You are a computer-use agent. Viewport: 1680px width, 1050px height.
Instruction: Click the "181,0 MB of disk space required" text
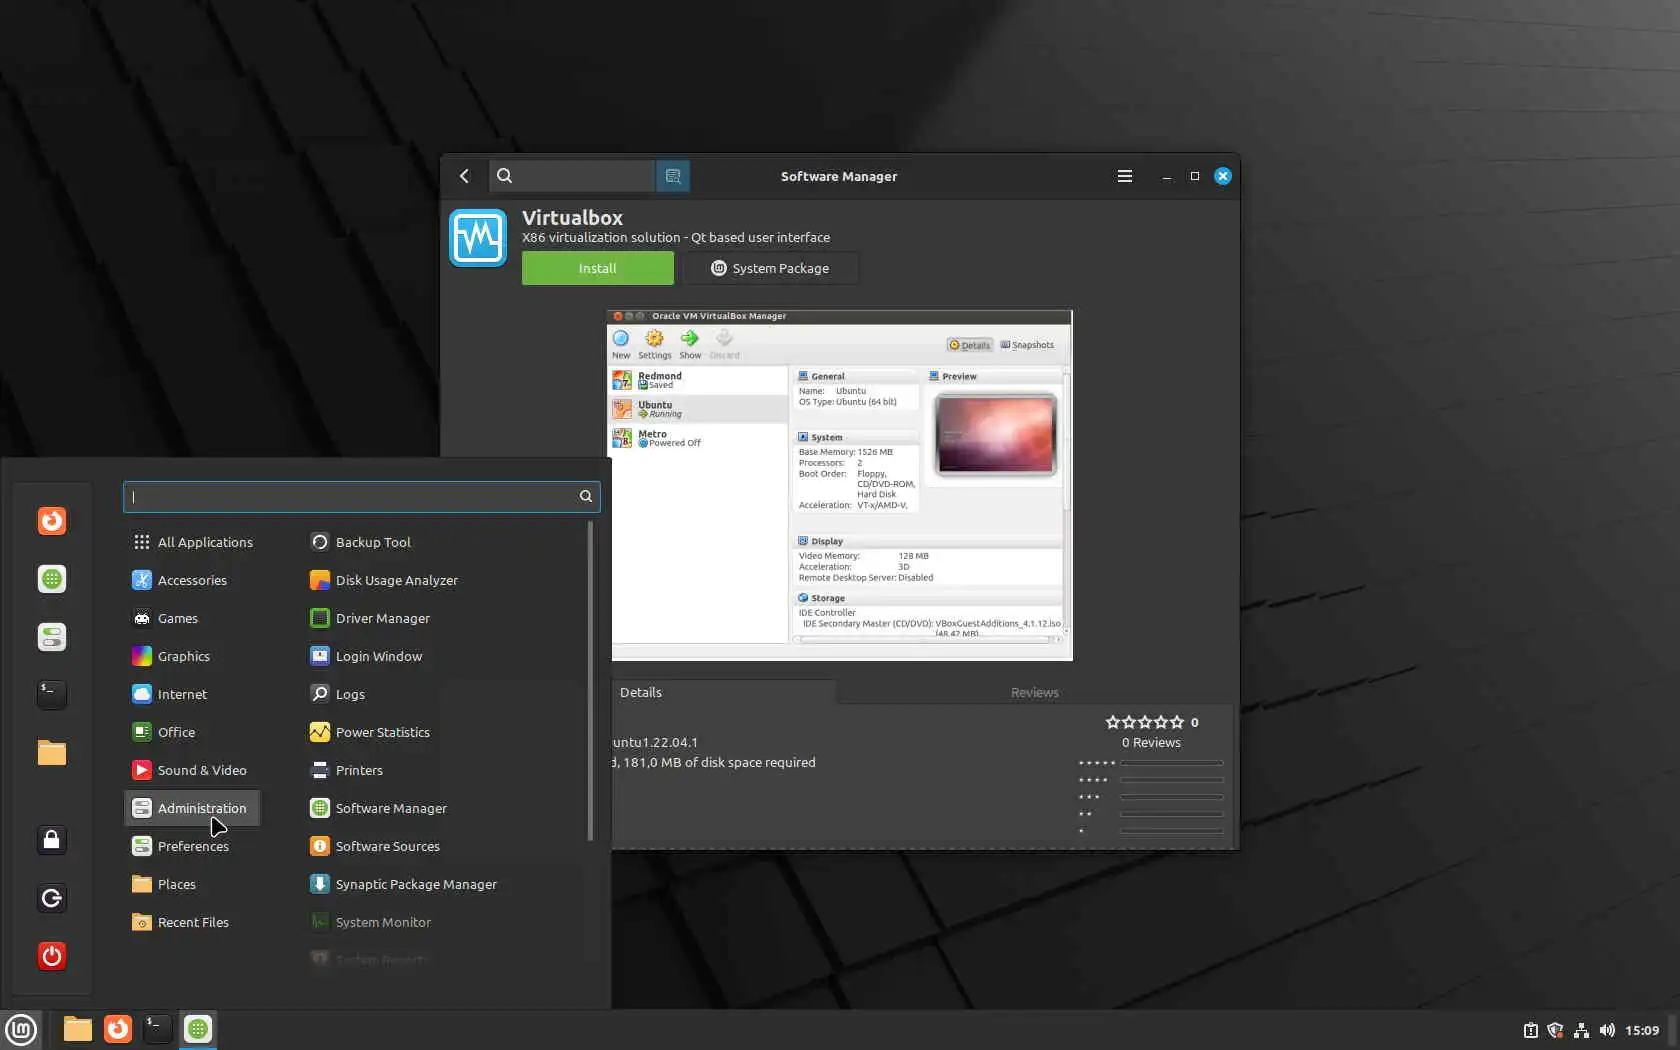coord(720,762)
